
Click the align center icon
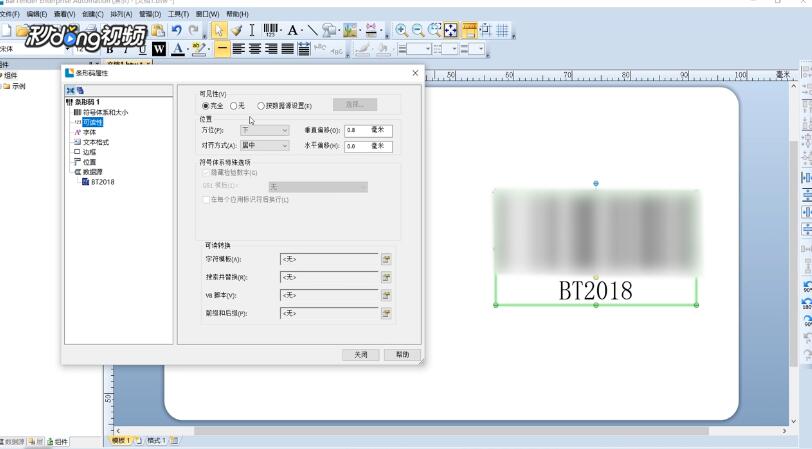(x=255, y=49)
